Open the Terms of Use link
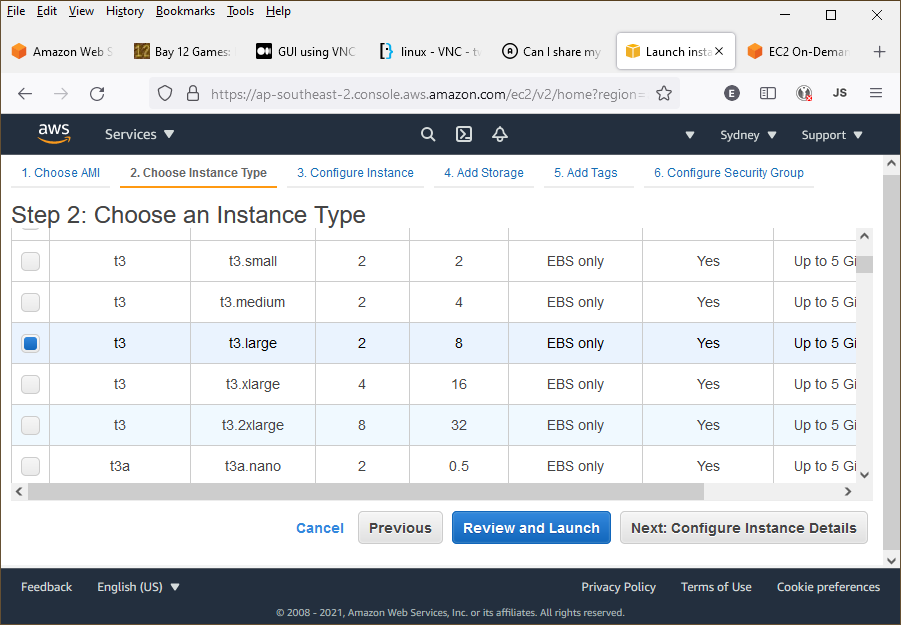Screen dimensions: 901x625 point(716,587)
